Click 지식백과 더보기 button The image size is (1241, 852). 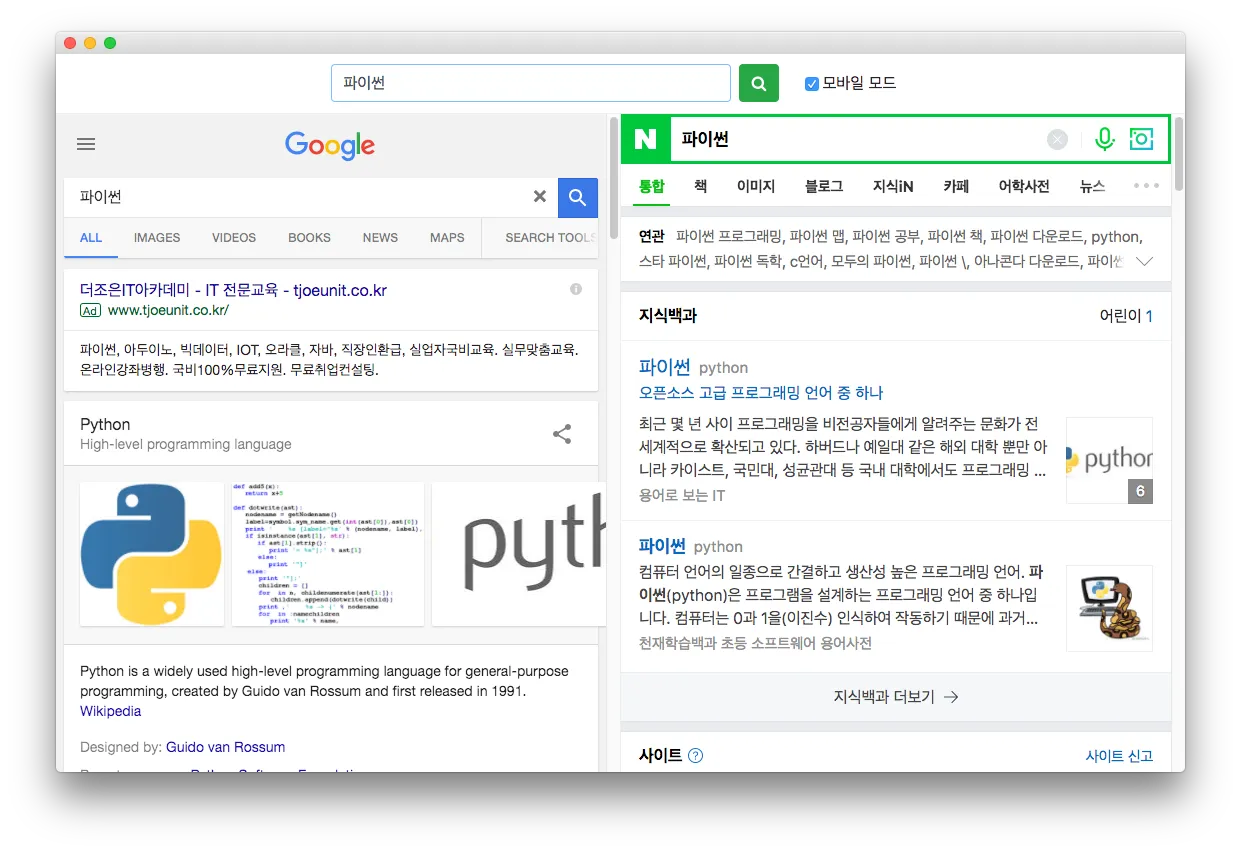[896, 697]
